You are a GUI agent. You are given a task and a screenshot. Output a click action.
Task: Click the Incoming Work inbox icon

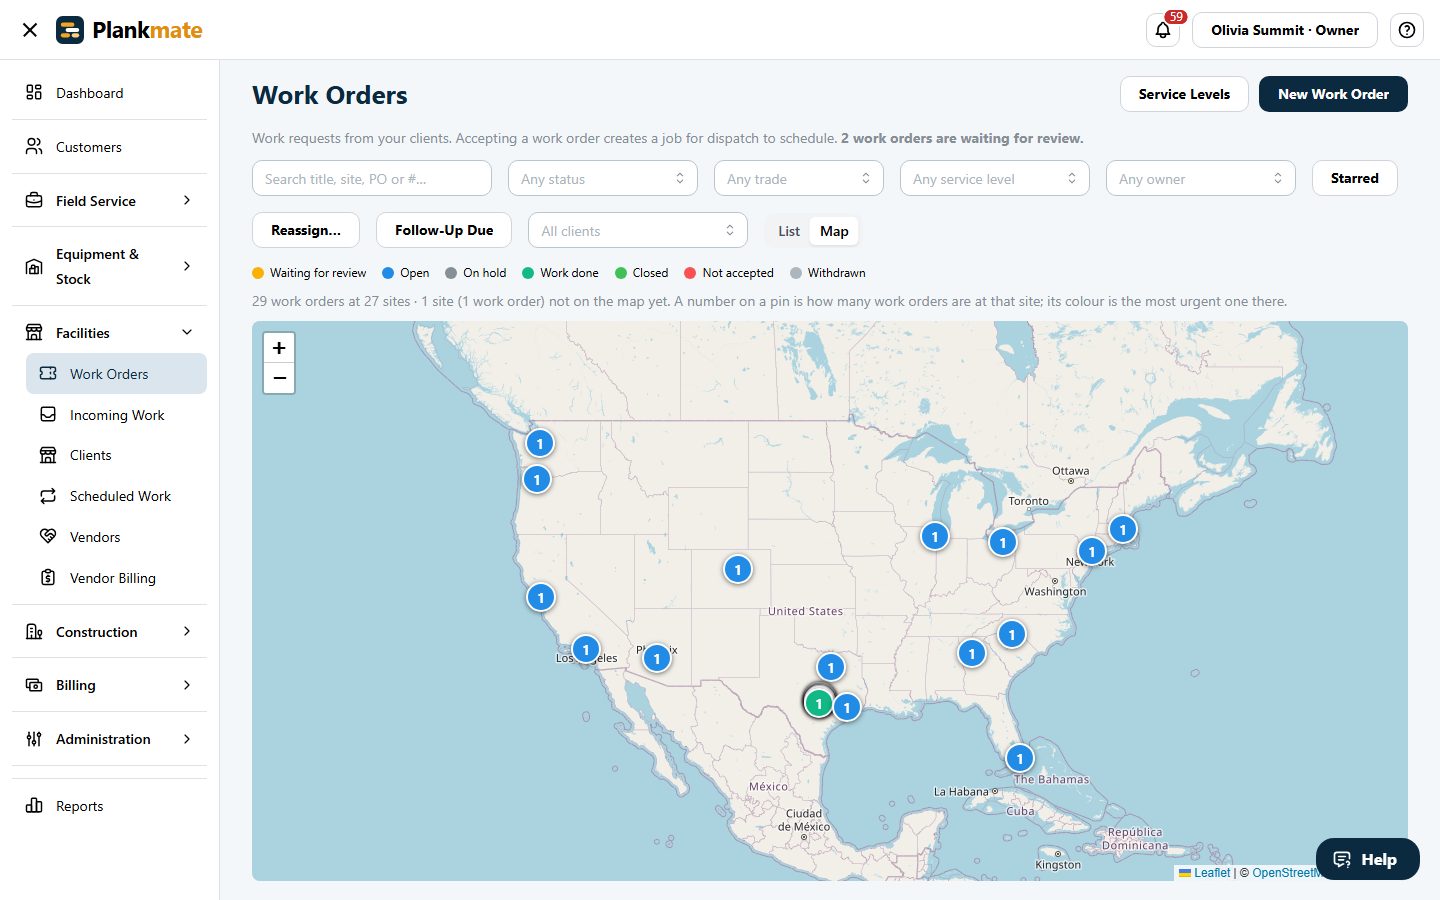pyautogui.click(x=48, y=414)
